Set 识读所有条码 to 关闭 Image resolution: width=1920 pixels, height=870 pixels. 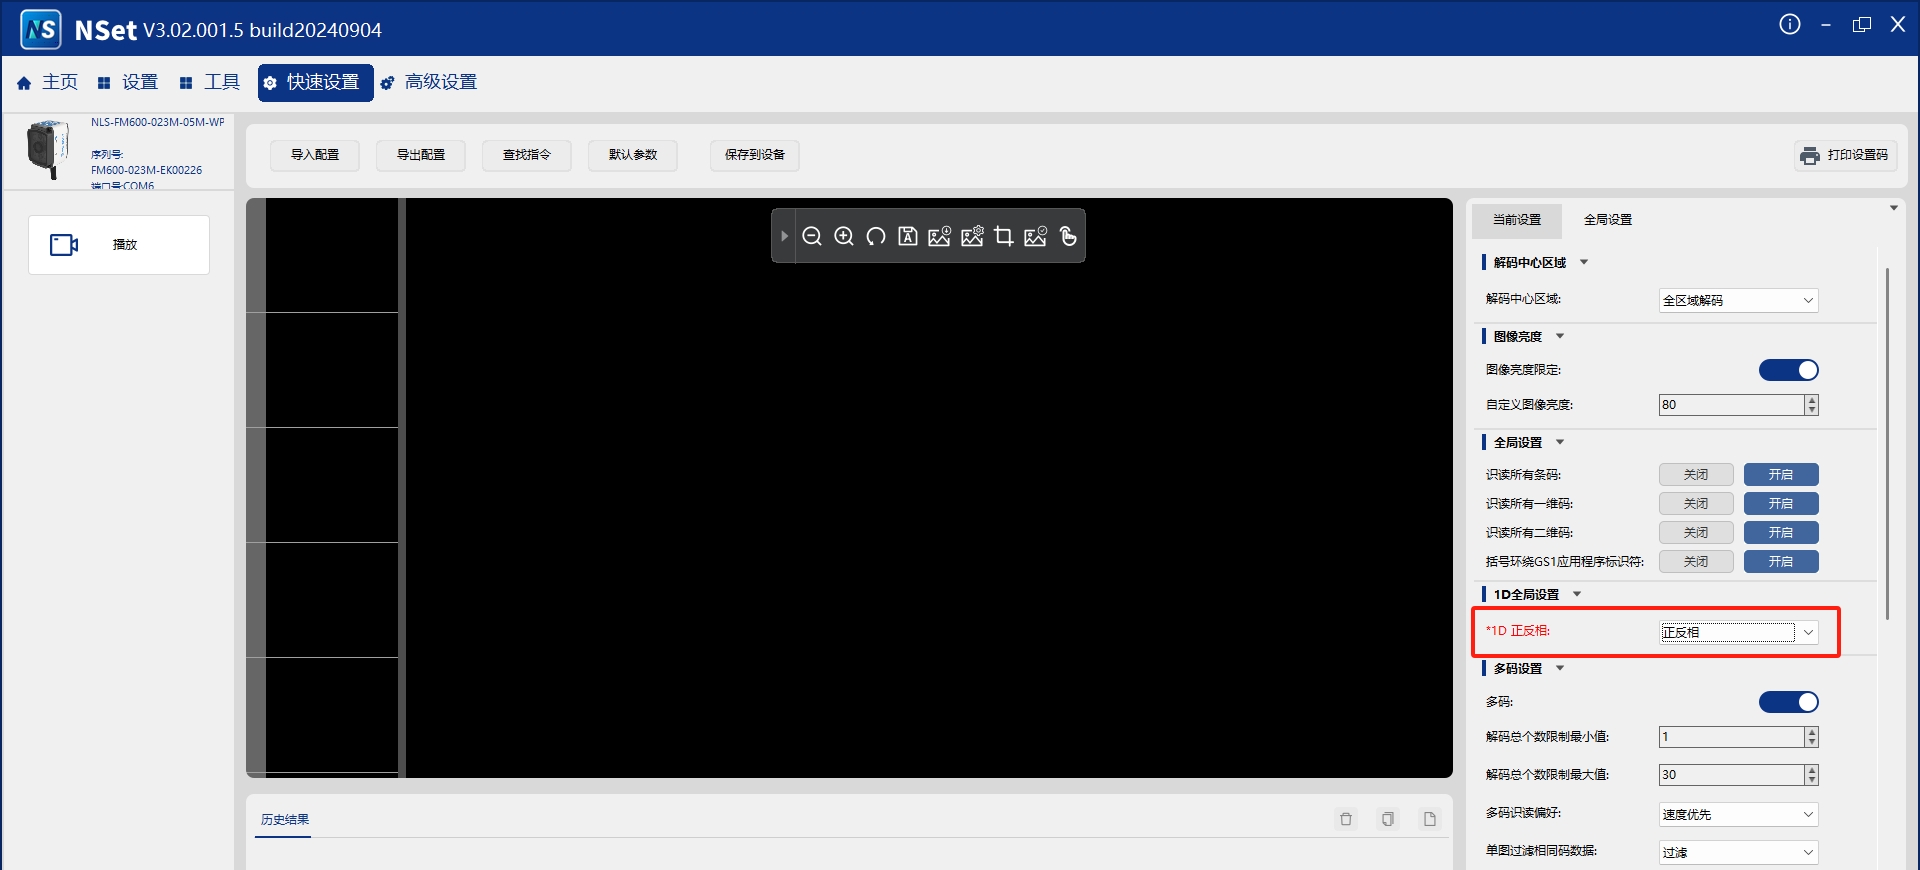(1696, 475)
